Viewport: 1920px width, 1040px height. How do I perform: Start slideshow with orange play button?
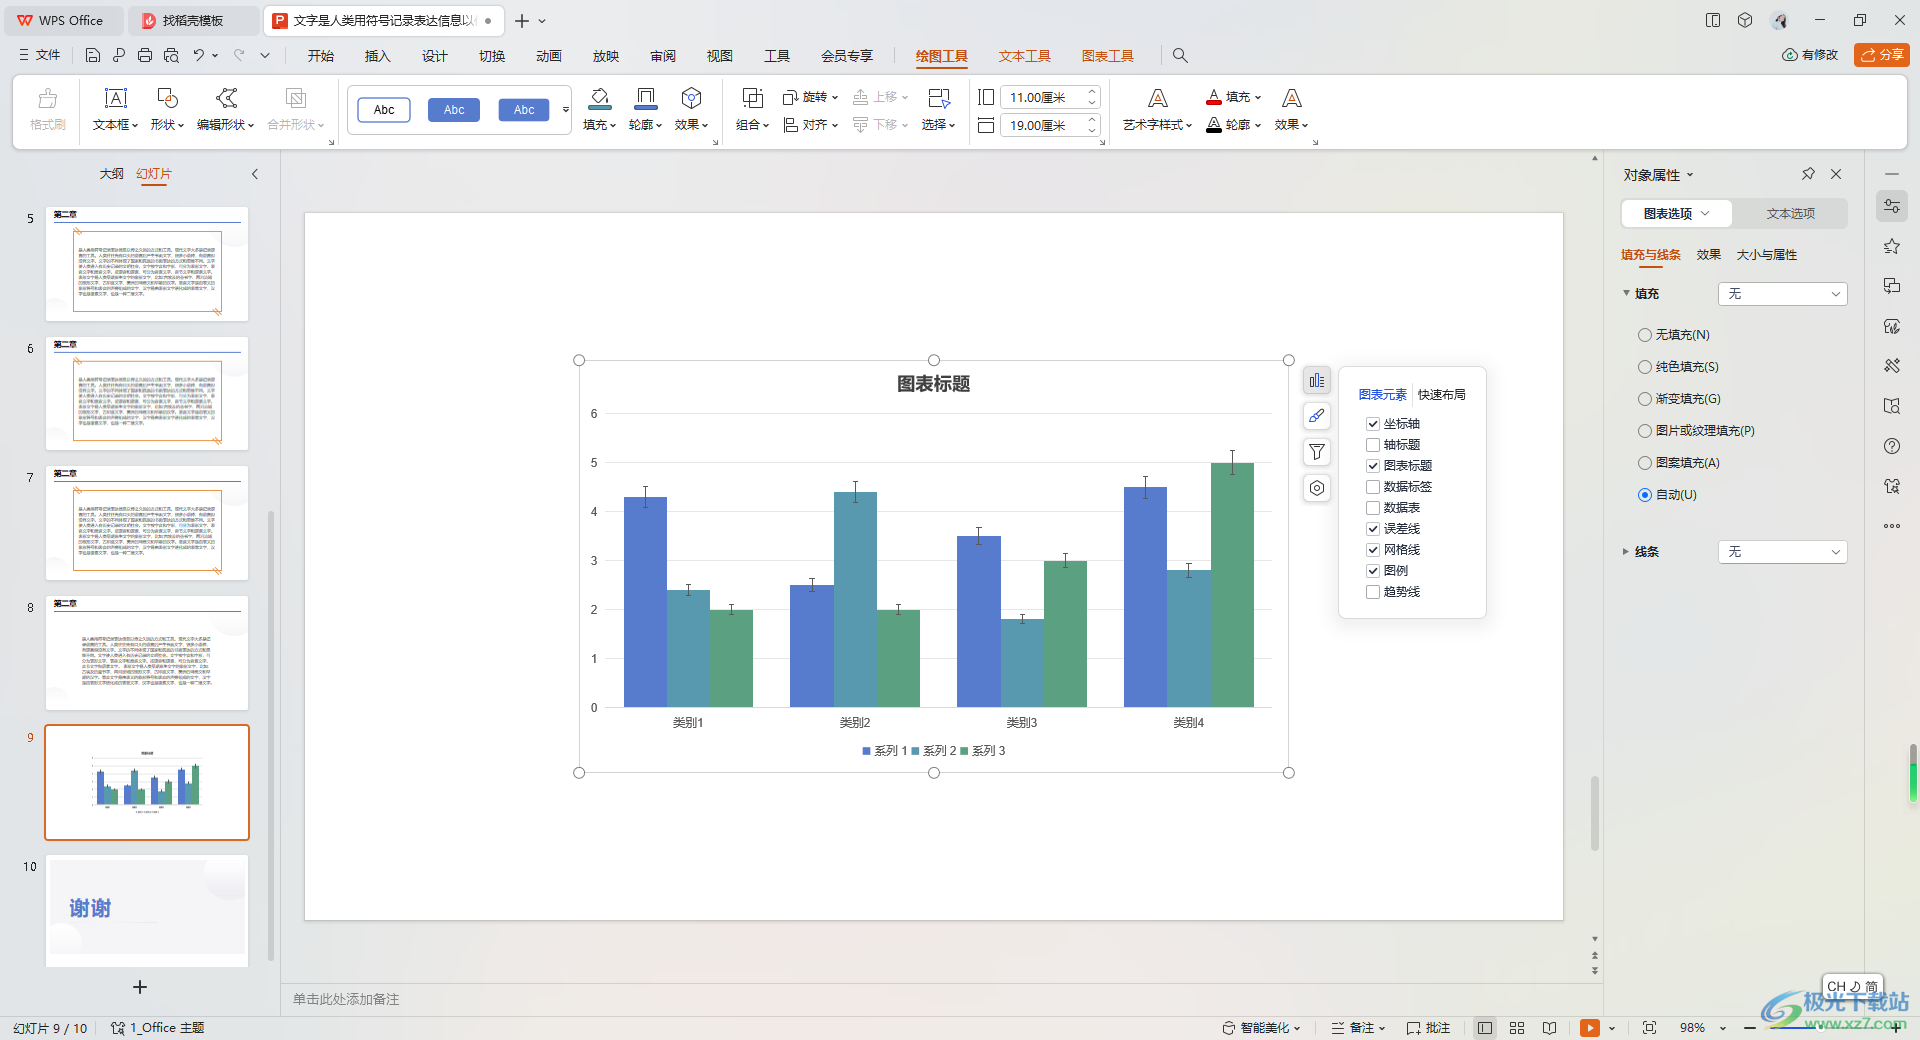1589,1028
